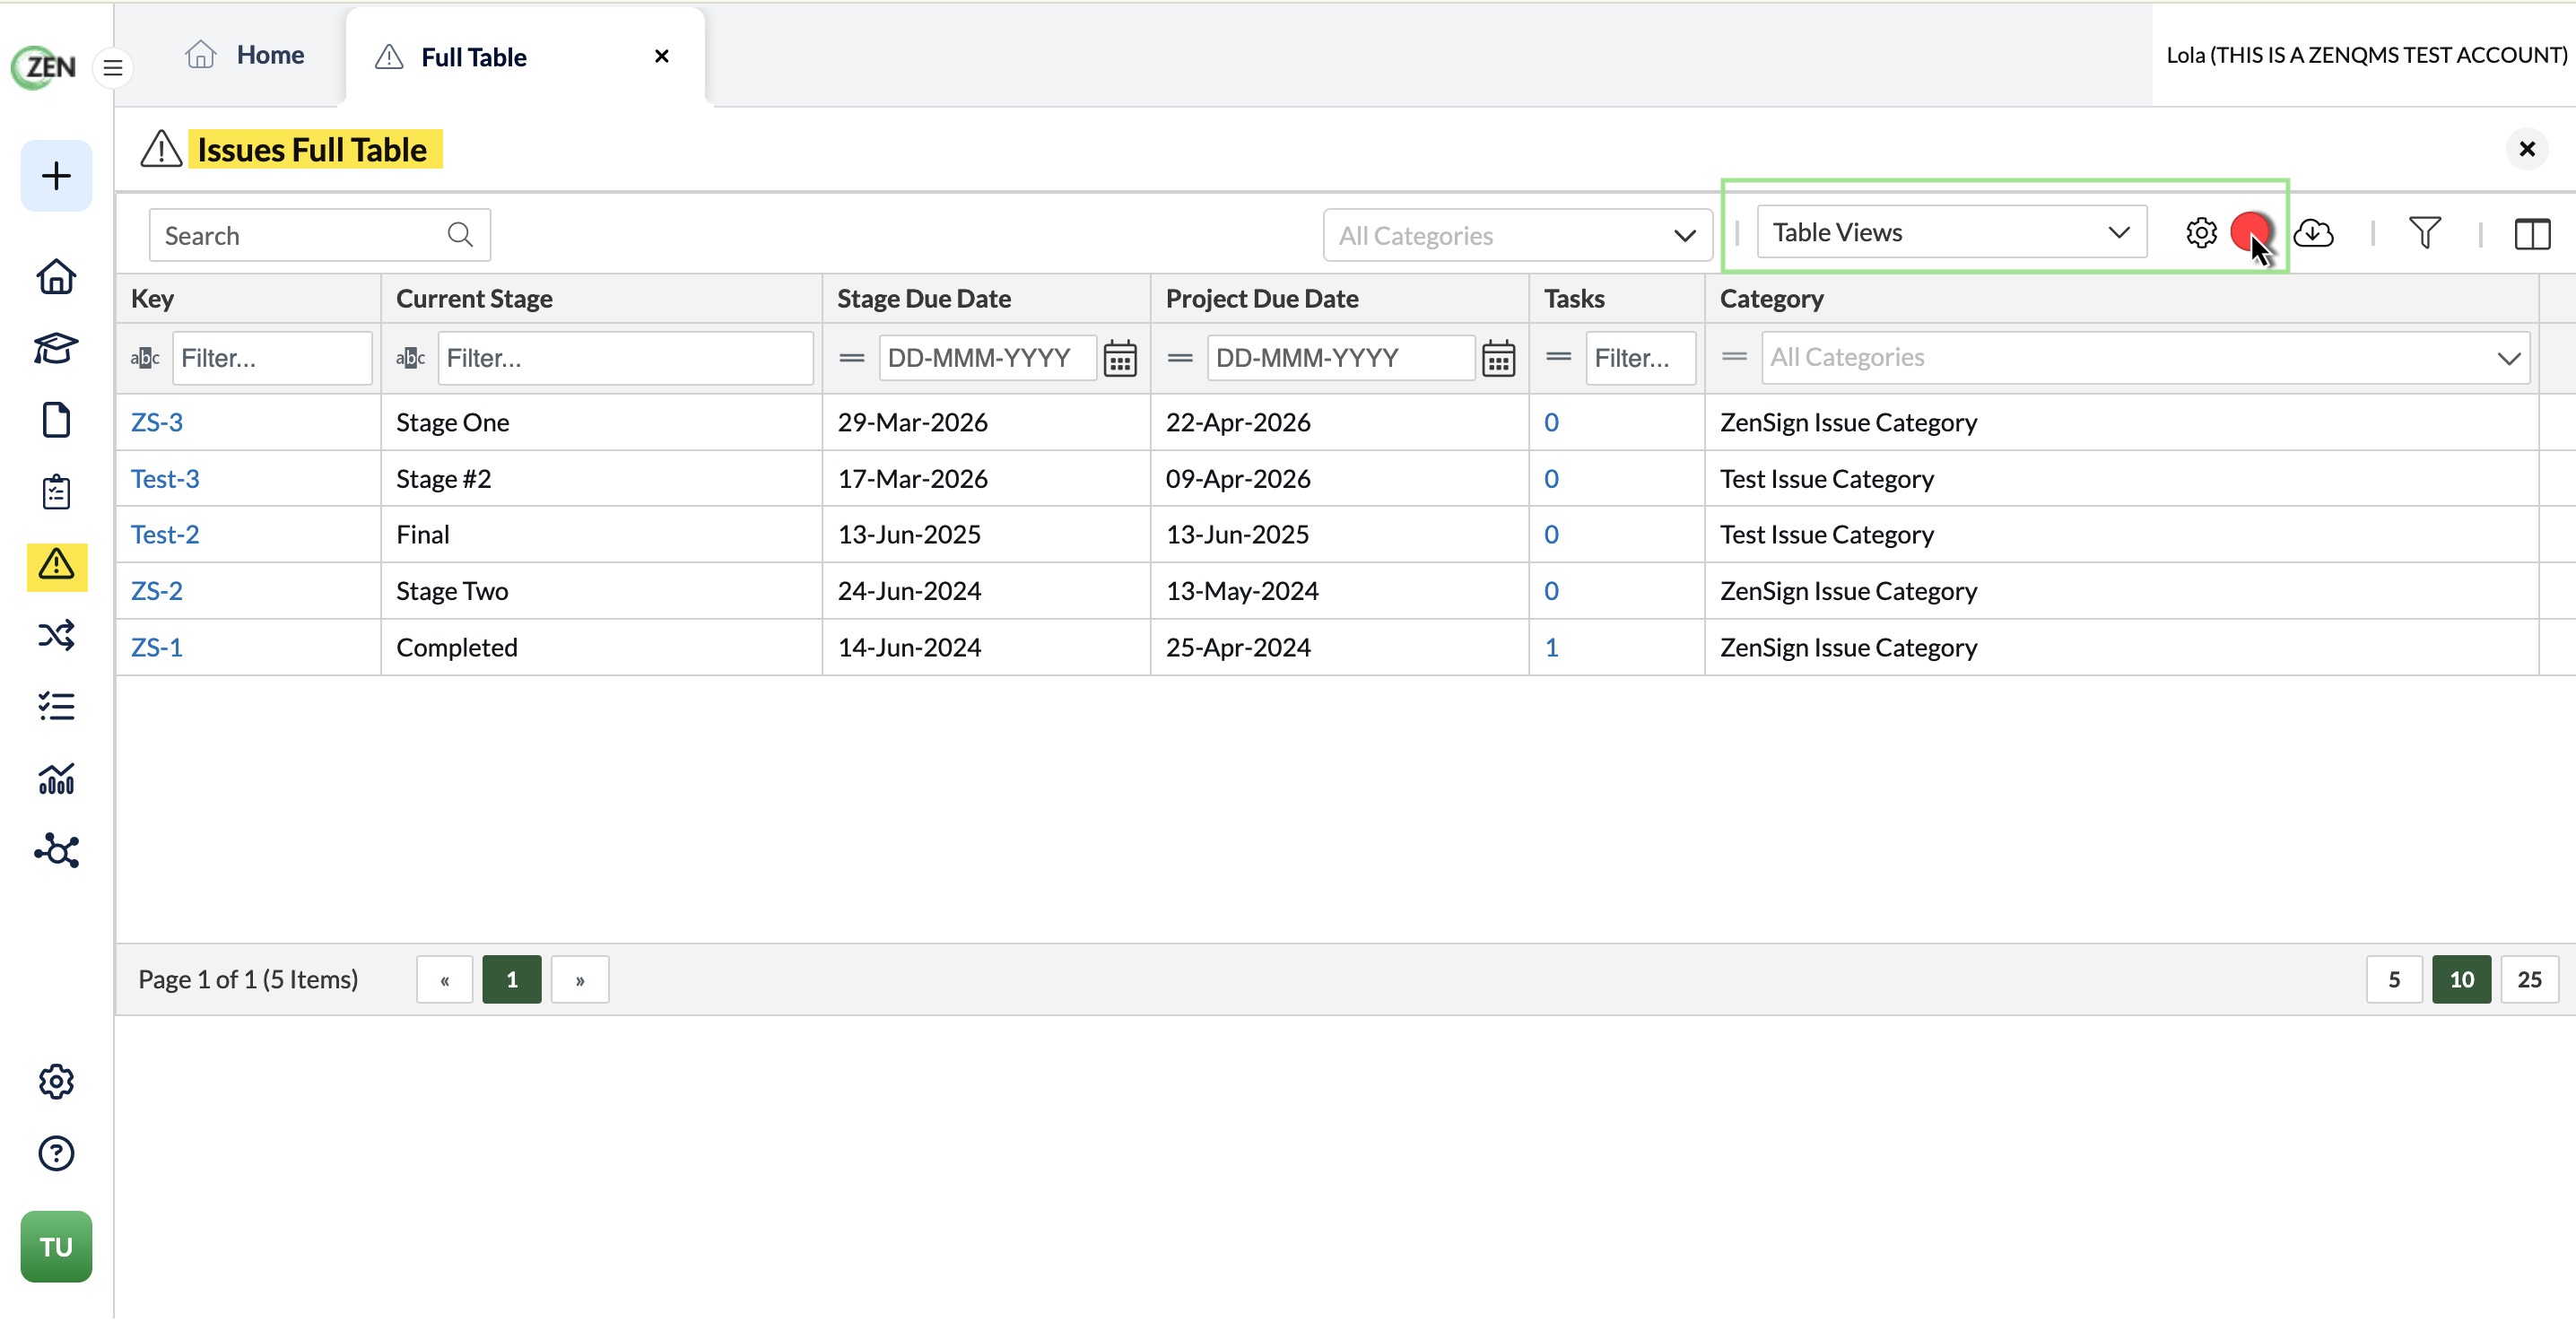Click the plus create-new button in sidebar
This screenshot has width=2576, height=1322.
coord(56,176)
